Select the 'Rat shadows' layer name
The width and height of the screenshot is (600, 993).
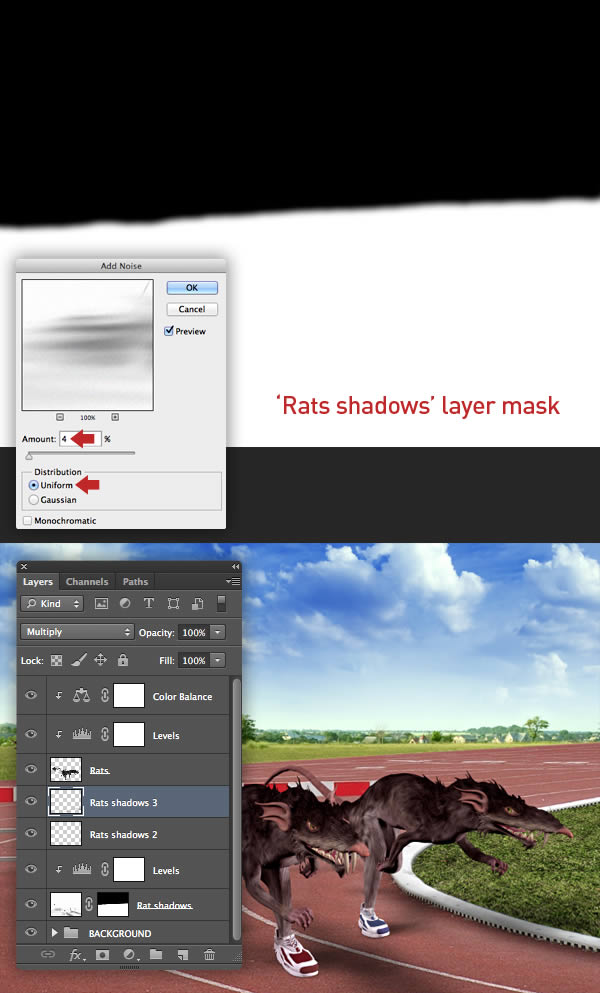tap(165, 905)
